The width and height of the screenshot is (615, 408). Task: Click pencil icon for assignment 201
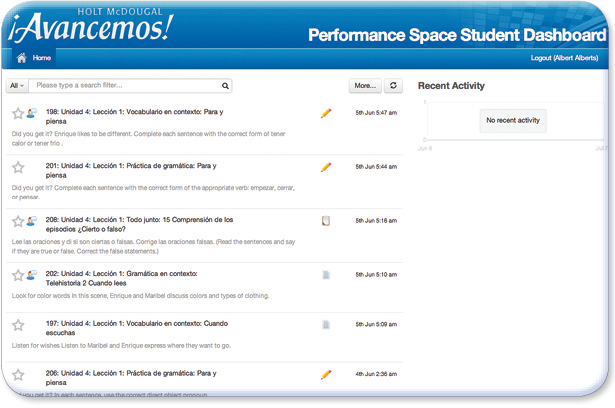tap(326, 167)
